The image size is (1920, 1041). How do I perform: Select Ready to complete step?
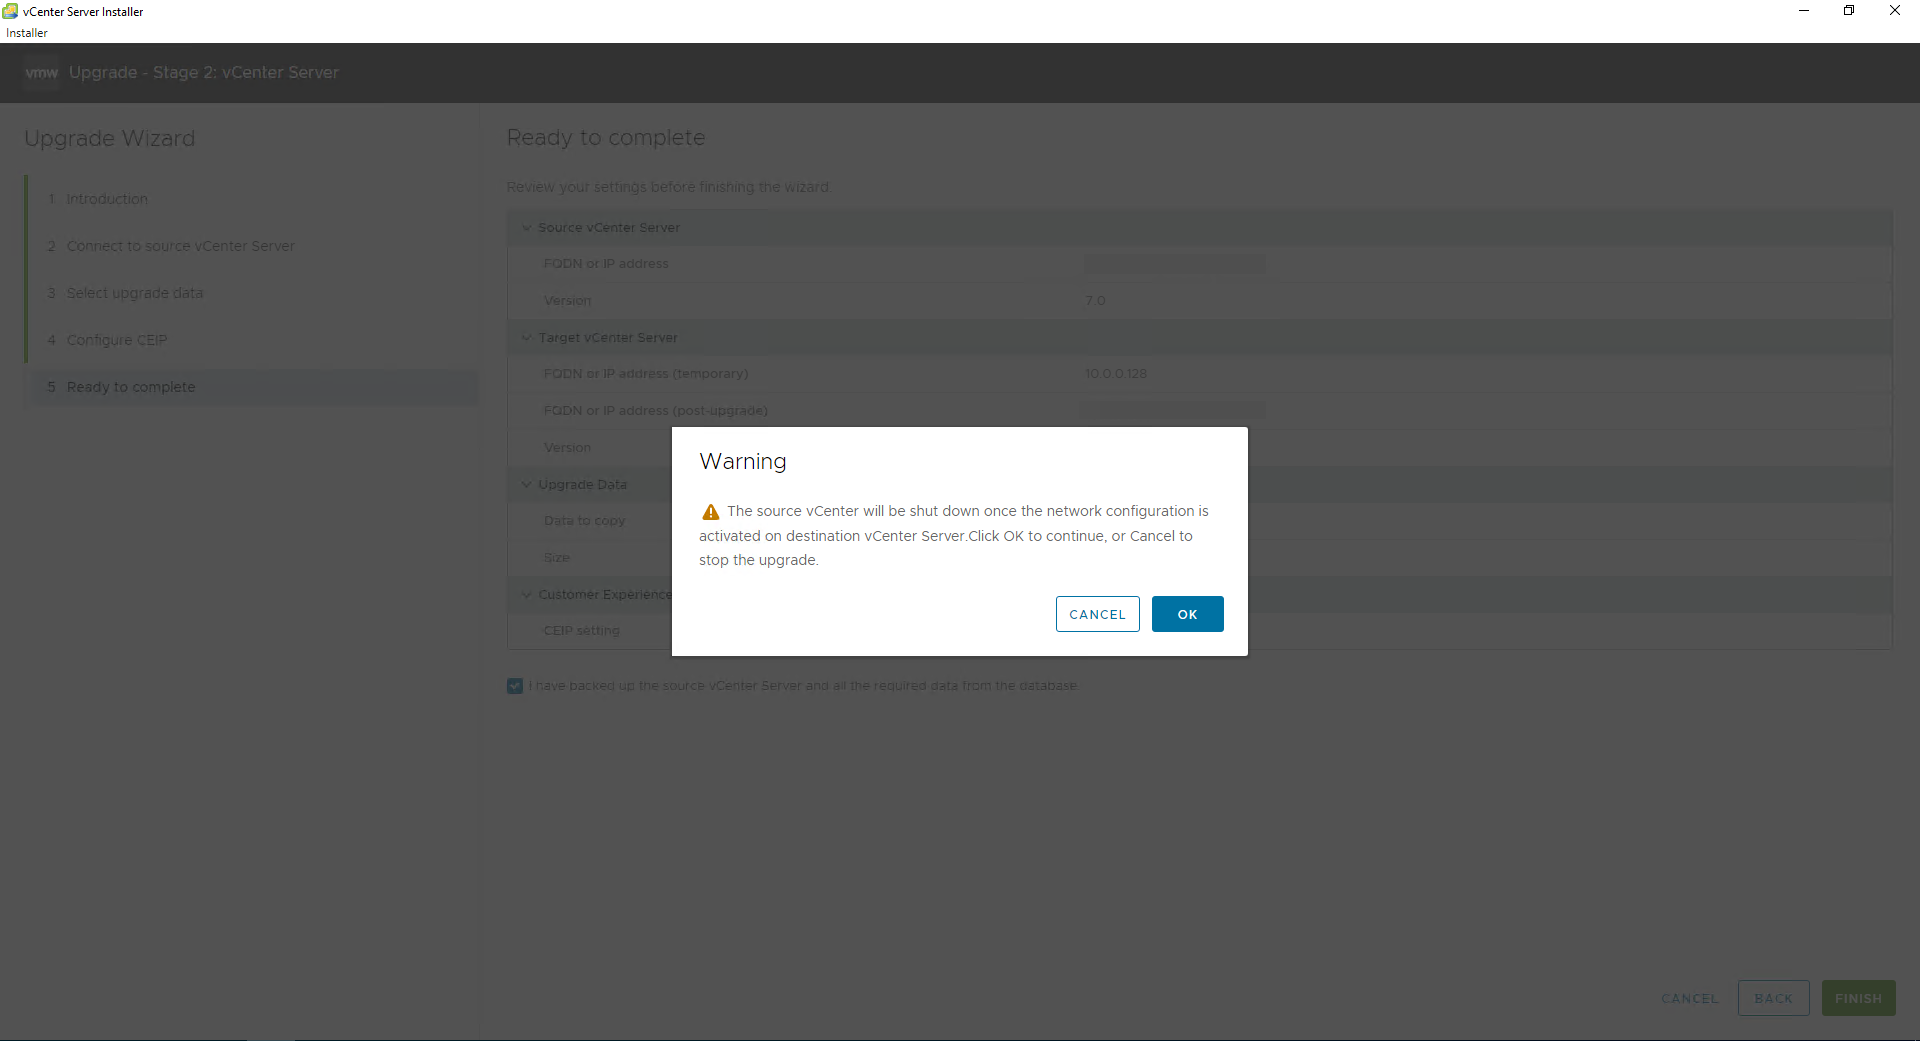click(131, 387)
